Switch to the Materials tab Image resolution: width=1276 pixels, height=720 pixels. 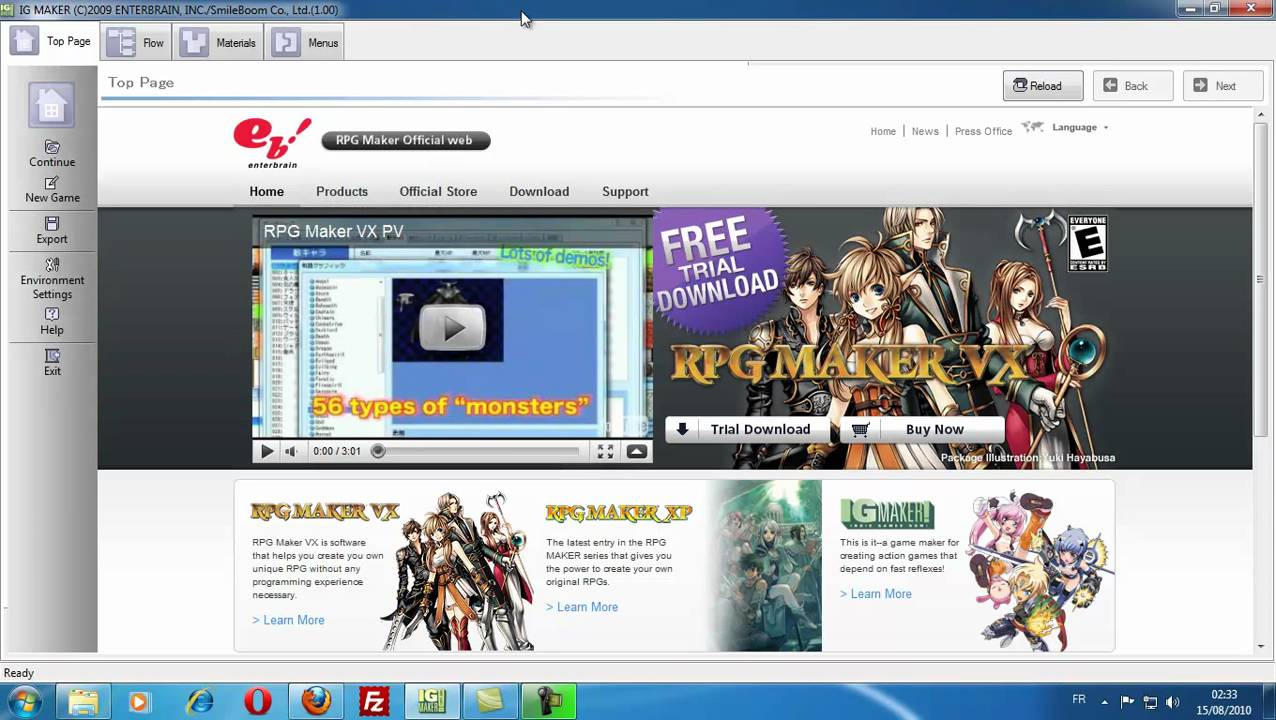219,42
